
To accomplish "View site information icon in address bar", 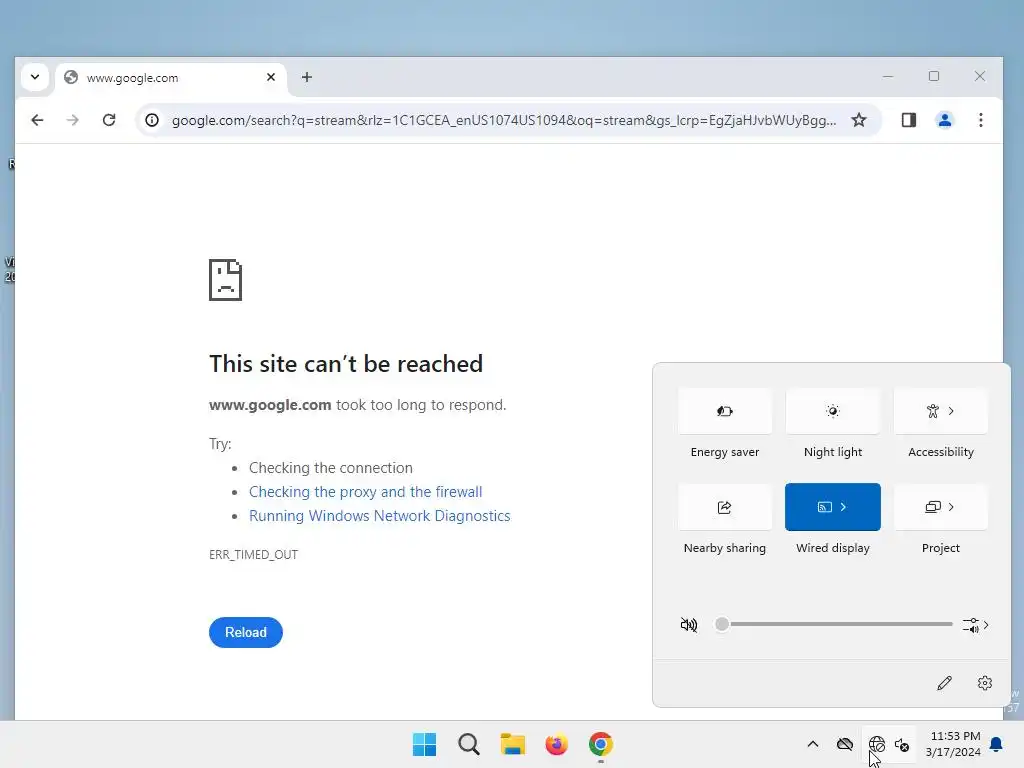I will 152,120.
